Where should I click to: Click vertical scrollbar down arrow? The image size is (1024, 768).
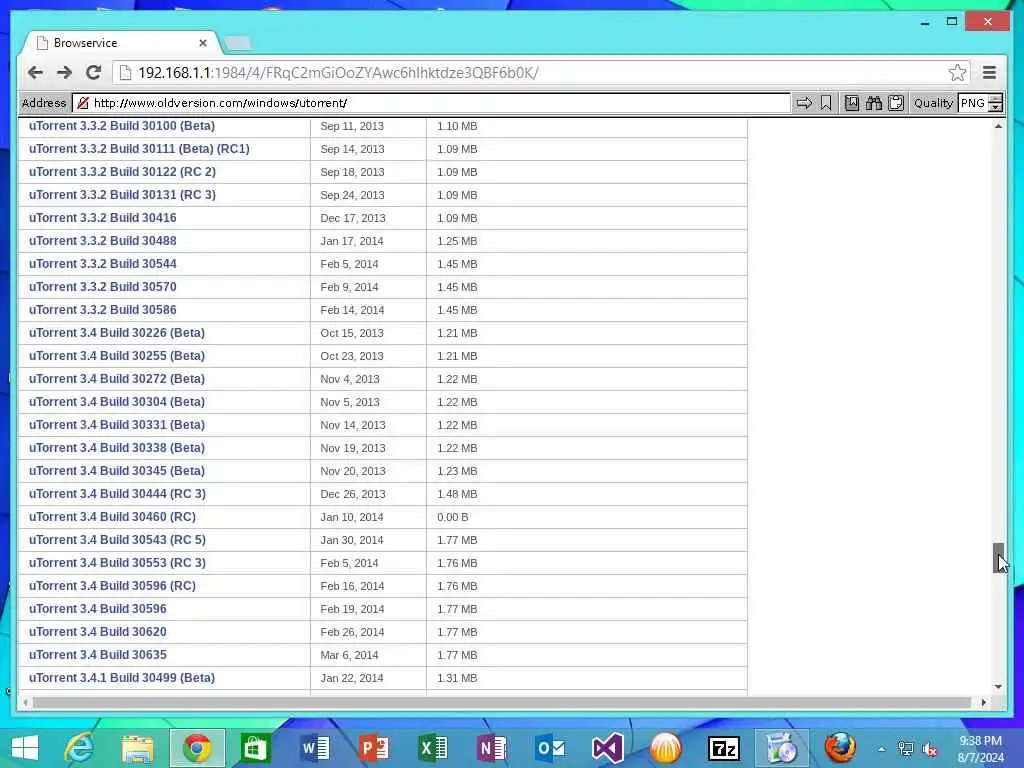998,686
